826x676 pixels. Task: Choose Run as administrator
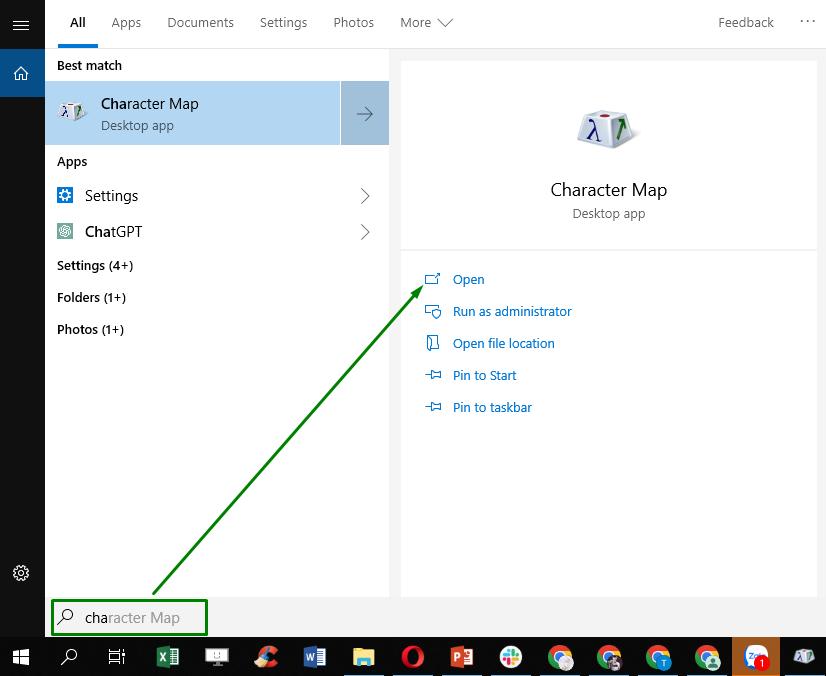point(512,311)
